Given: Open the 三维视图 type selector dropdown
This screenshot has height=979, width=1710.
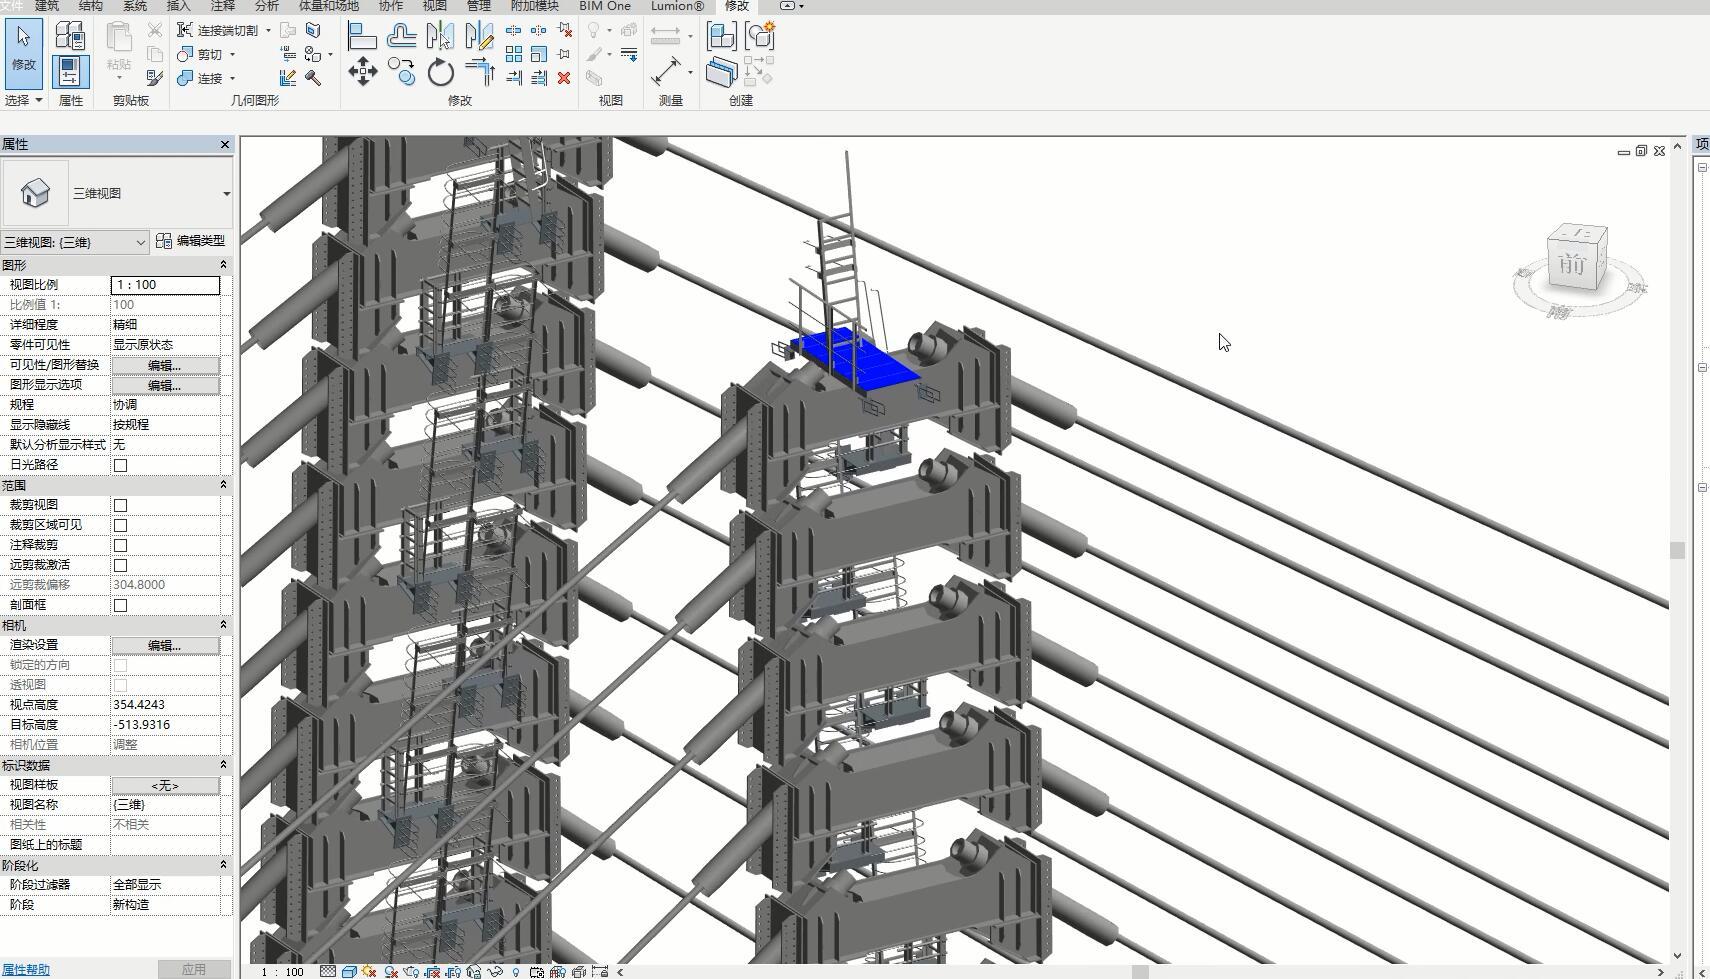Looking at the screenshot, I should 226,194.
